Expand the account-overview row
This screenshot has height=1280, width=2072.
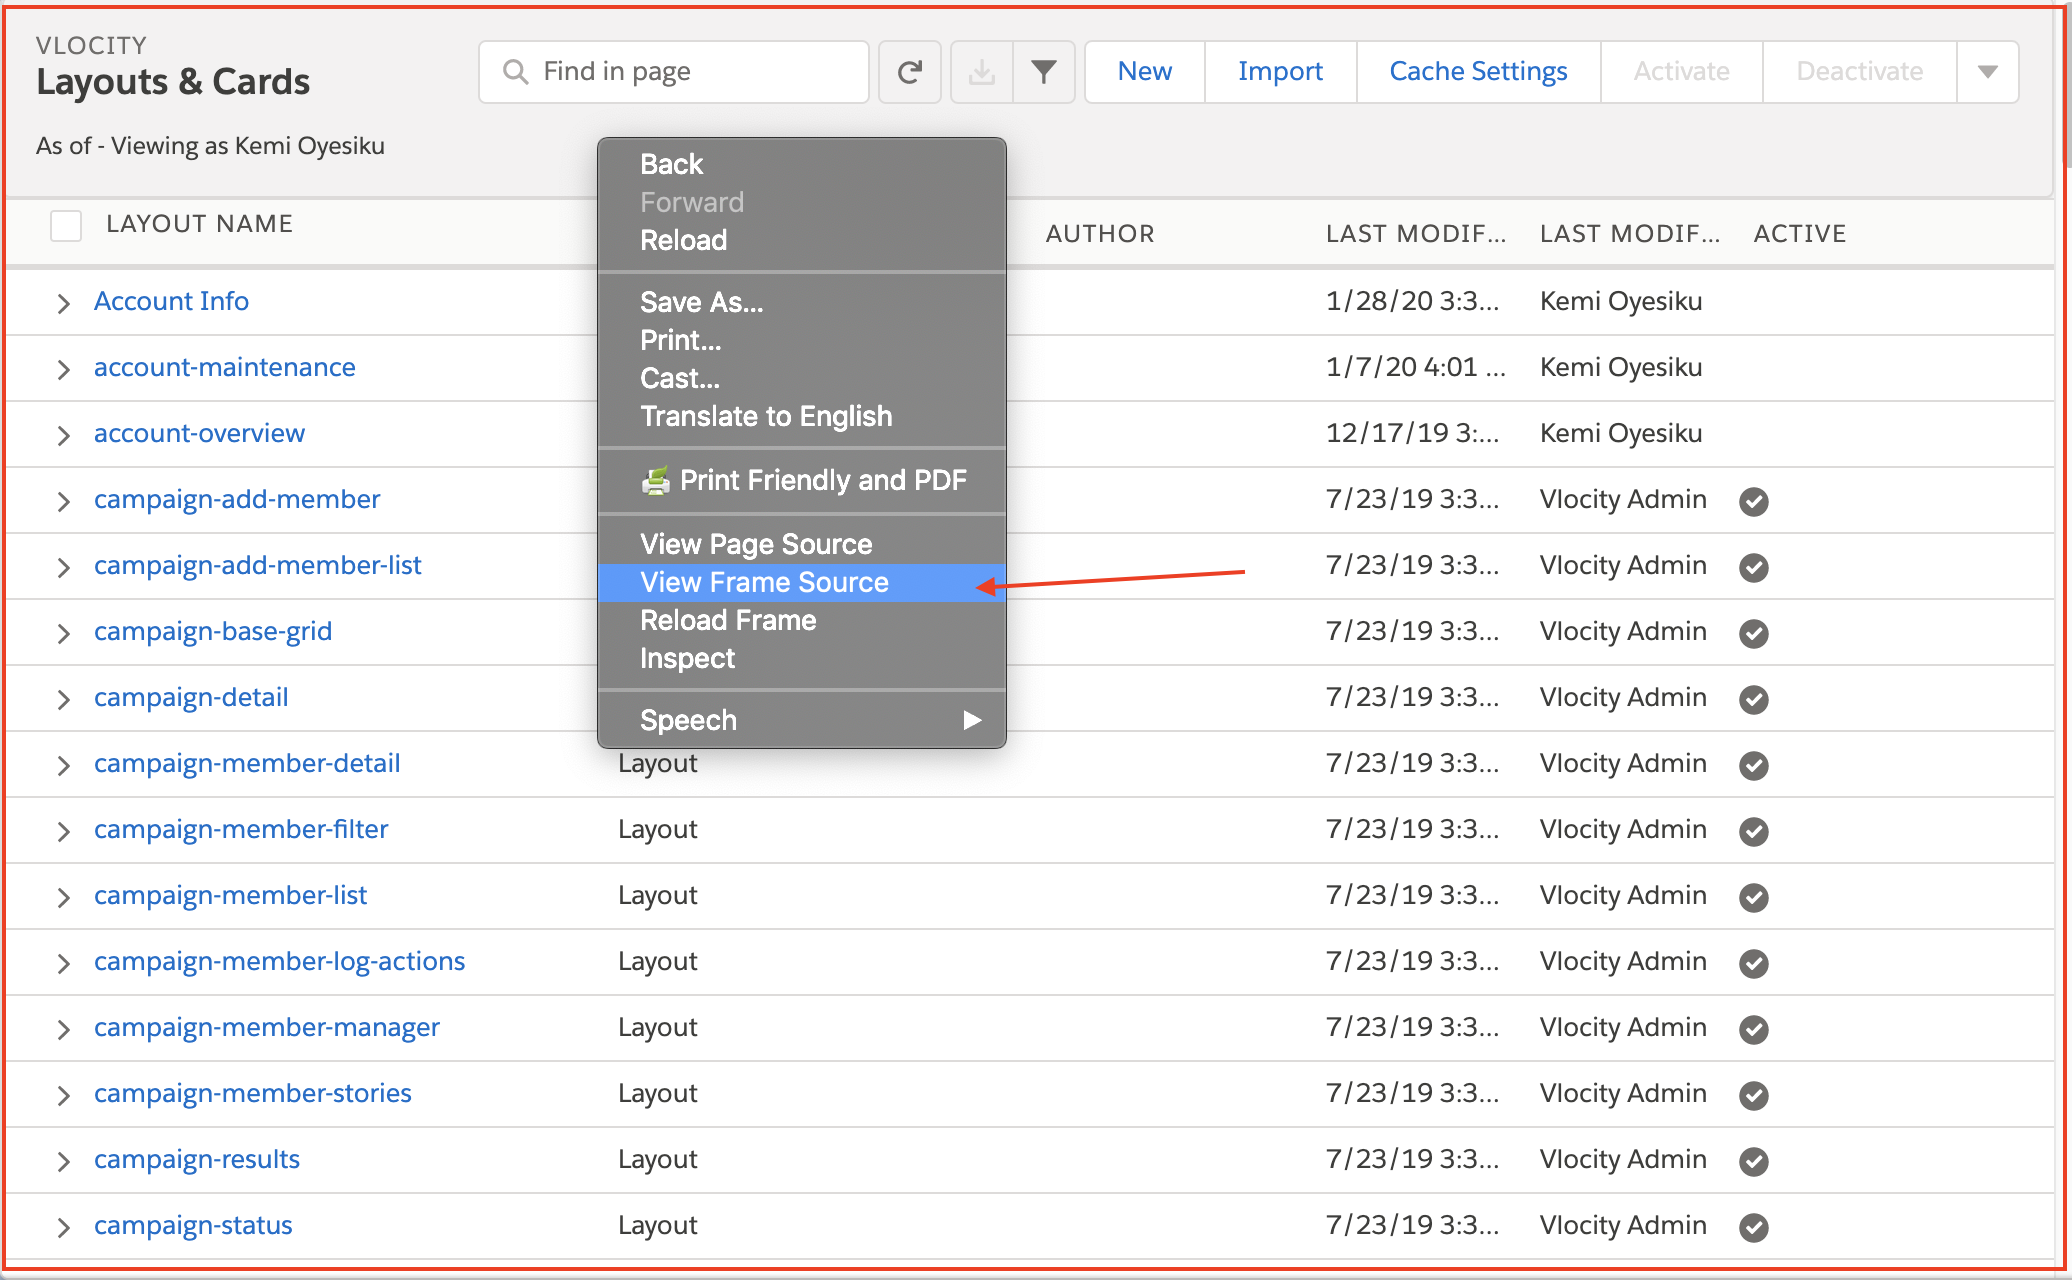(x=63, y=435)
